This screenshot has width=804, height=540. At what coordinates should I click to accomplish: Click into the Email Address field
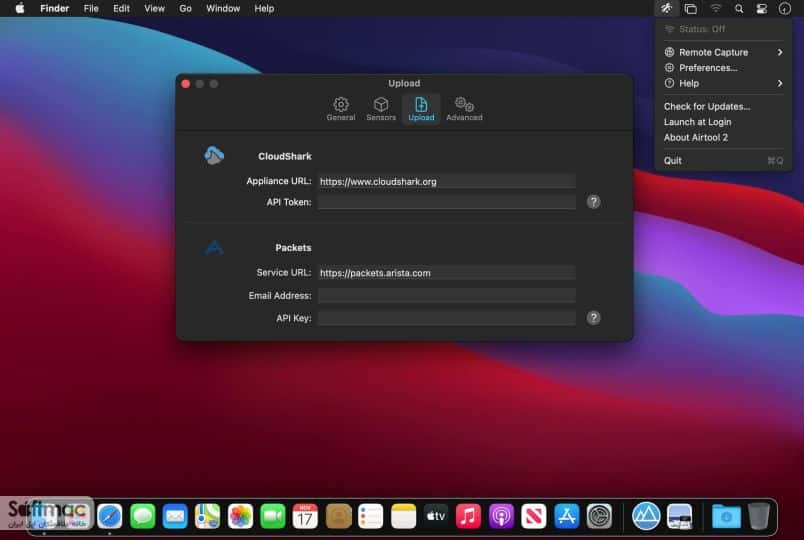click(x=447, y=295)
